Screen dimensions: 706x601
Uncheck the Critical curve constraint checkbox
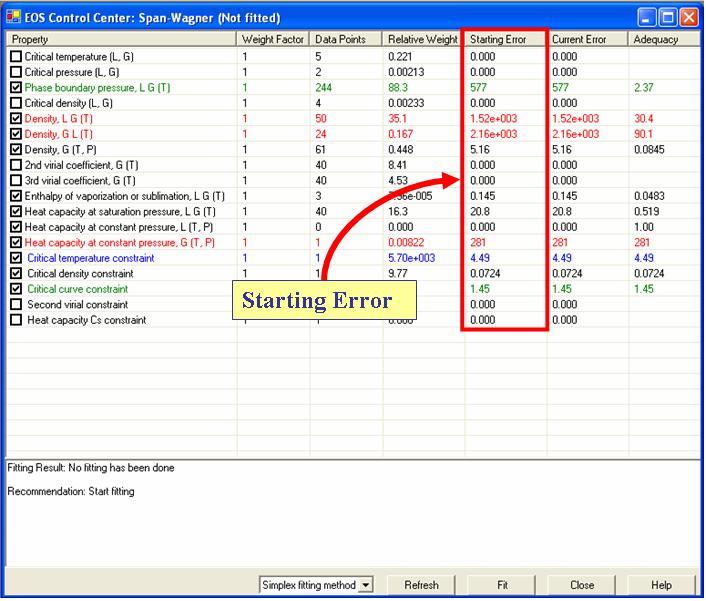pos(16,289)
